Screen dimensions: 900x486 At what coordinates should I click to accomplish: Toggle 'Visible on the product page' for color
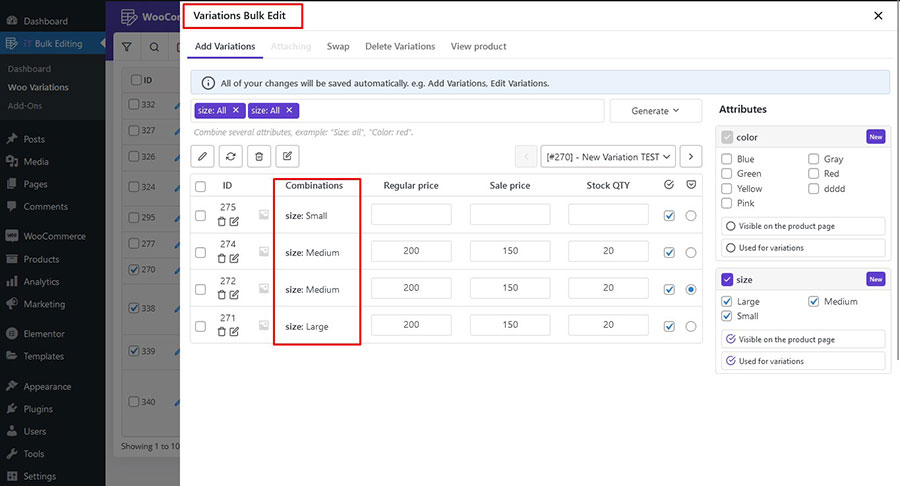tap(803, 226)
